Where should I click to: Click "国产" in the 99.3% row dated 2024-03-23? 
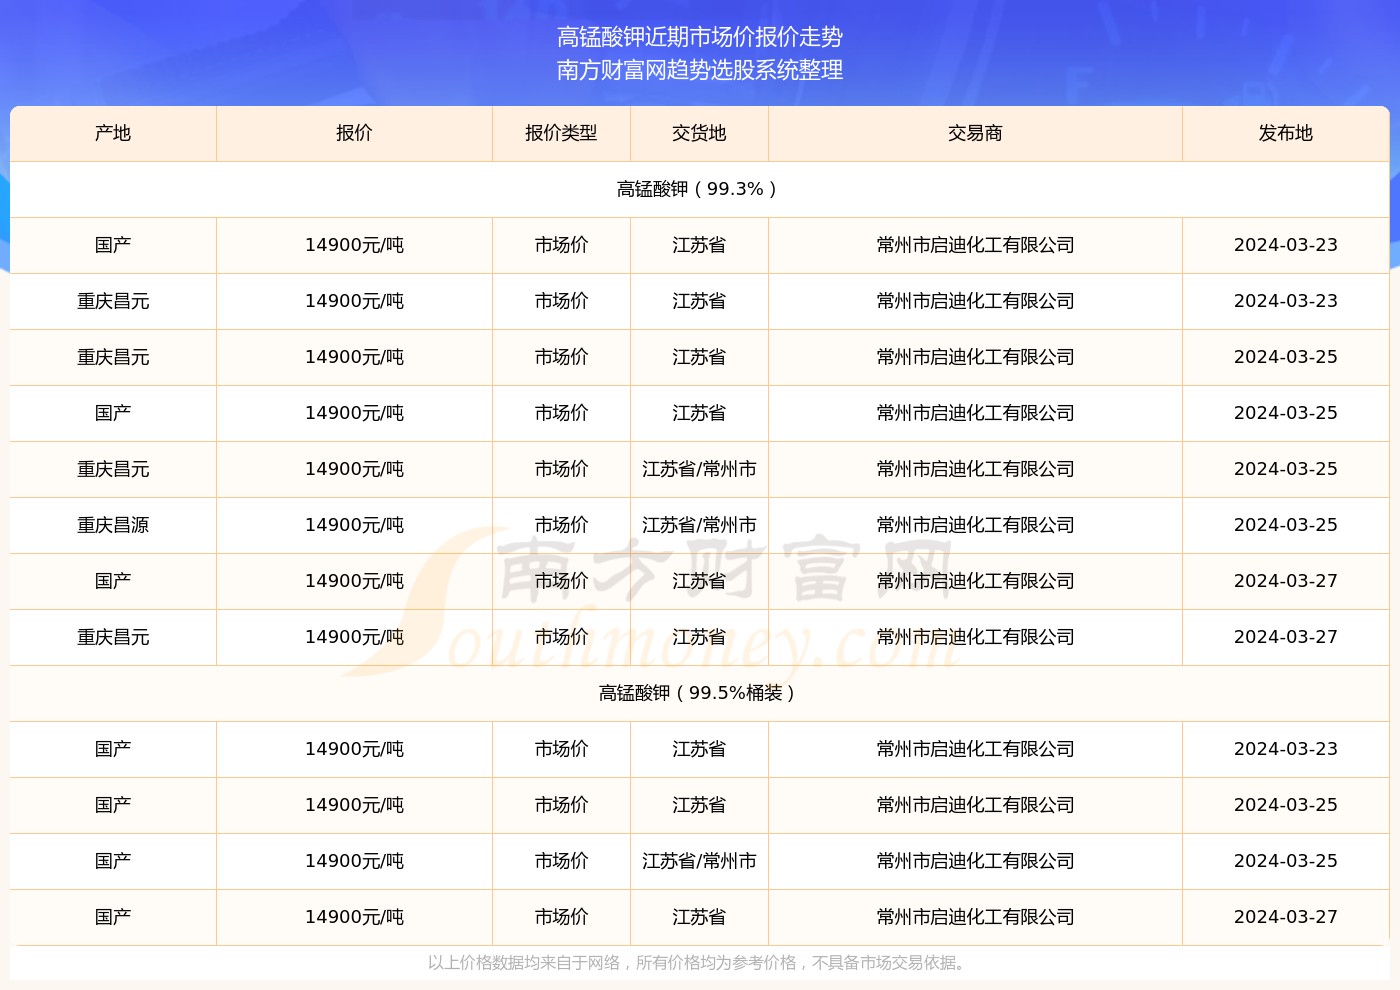coord(113,245)
